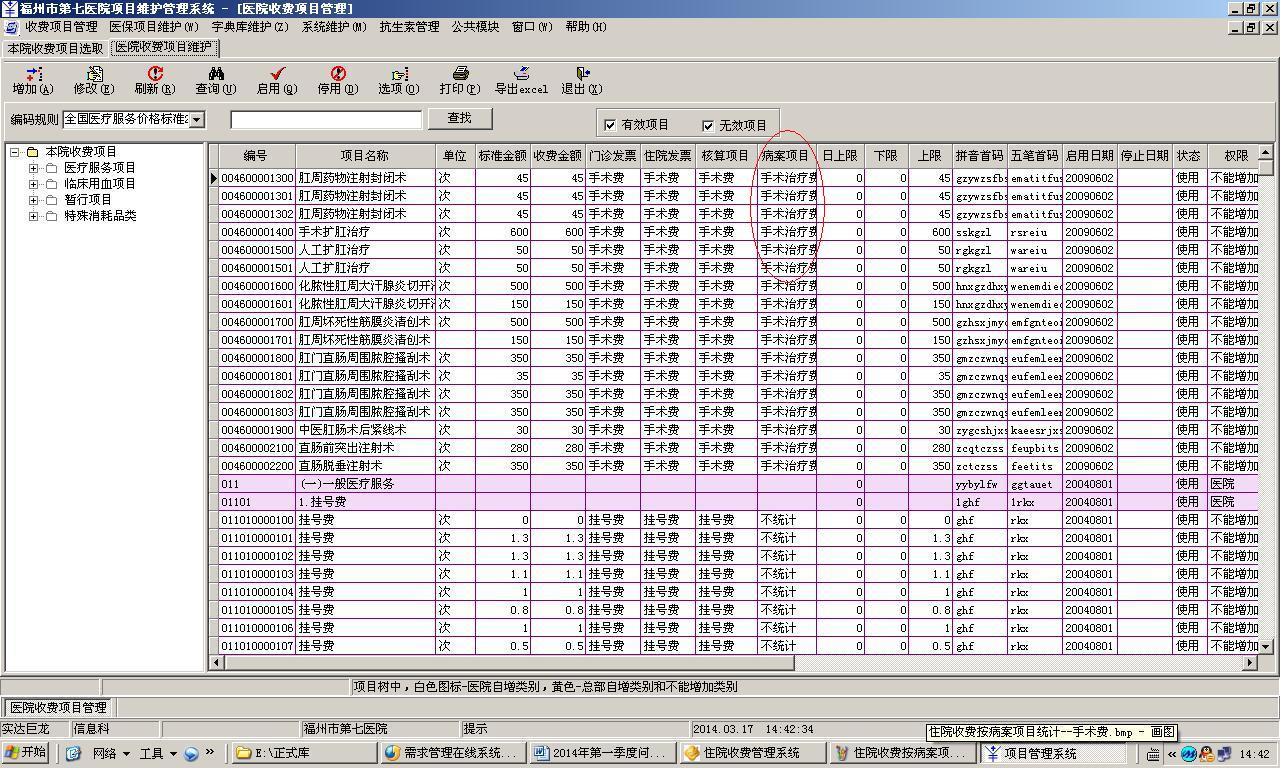Click the vertical scrollbar up arrow
The image size is (1280, 768).
click(x=1266, y=153)
